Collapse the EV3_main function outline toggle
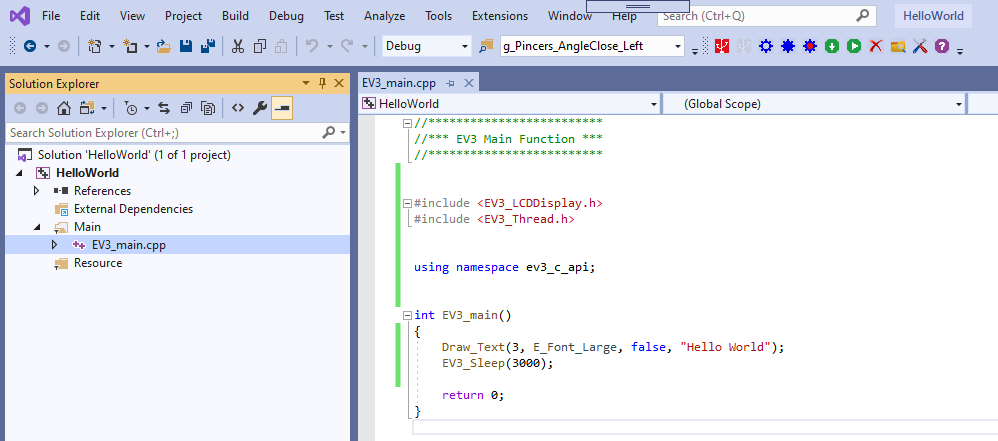Screen dimensions: 998x441 407,315
